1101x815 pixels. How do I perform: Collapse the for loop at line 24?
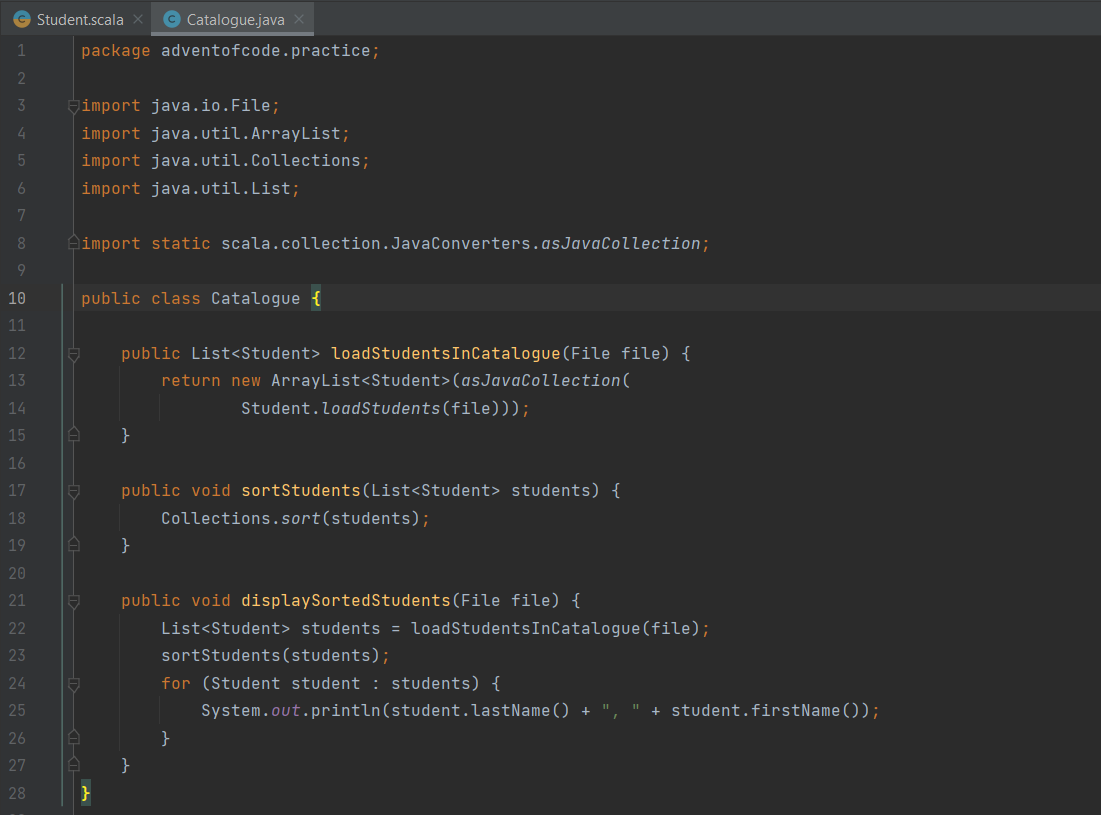[74, 684]
